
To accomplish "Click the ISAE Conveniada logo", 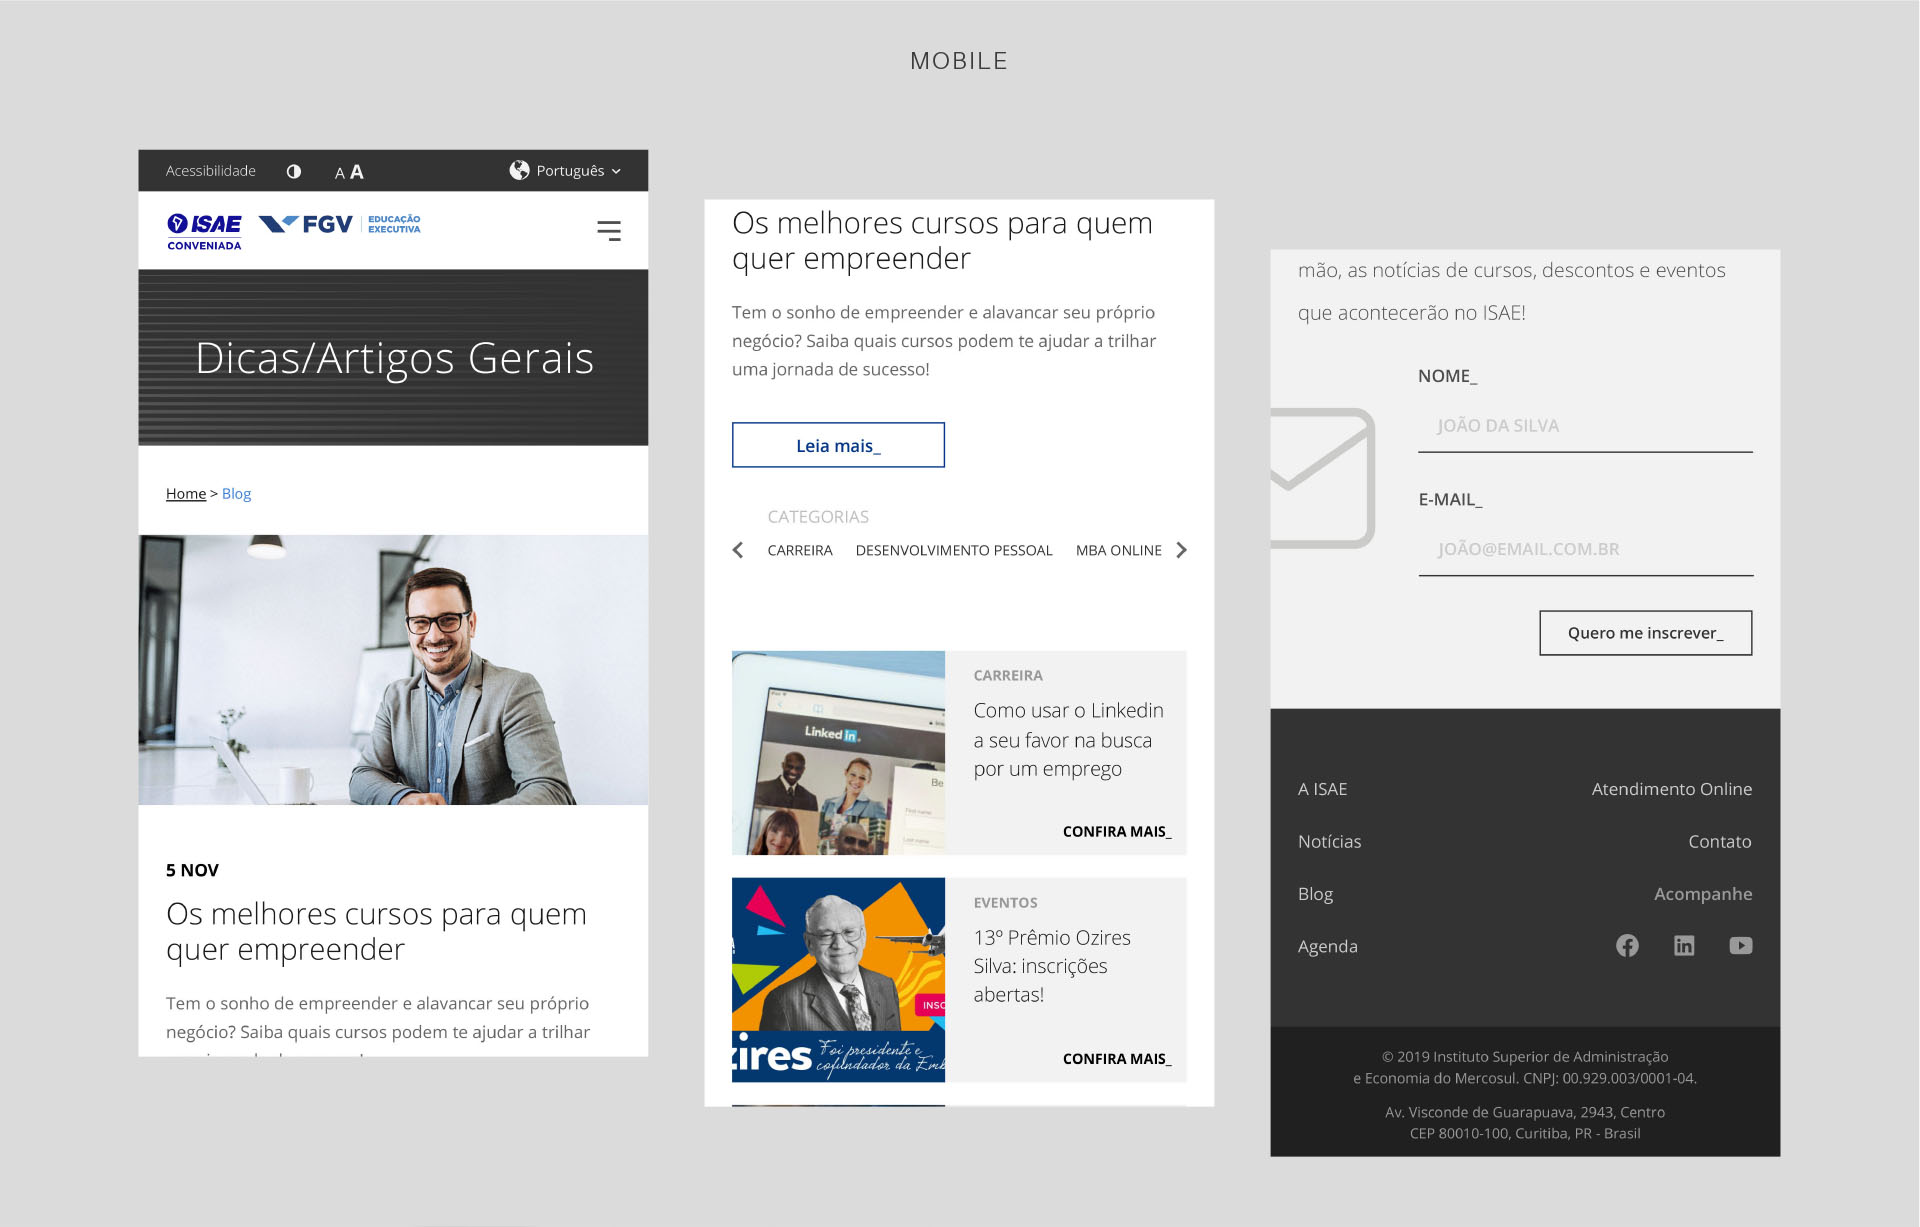I will pyautogui.click(x=204, y=231).
